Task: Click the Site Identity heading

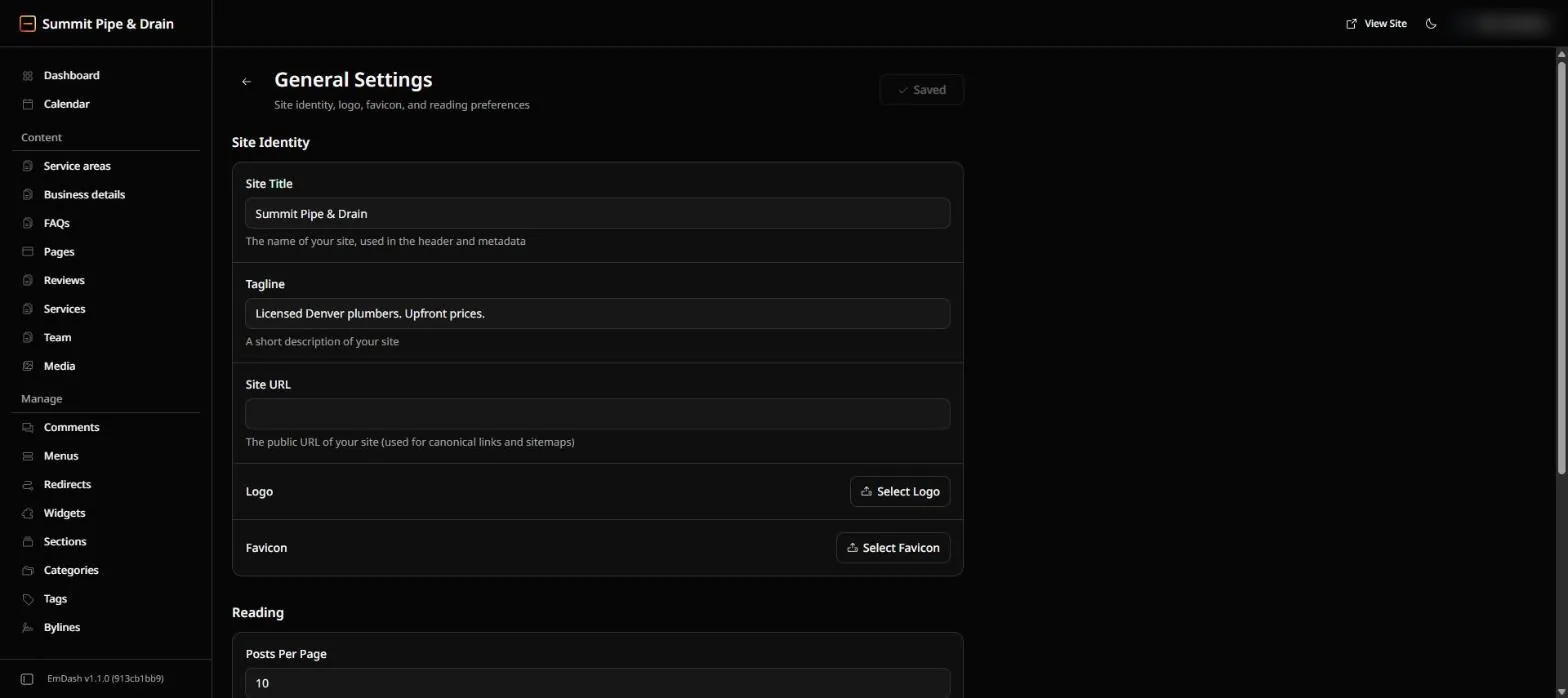Action: (x=271, y=143)
